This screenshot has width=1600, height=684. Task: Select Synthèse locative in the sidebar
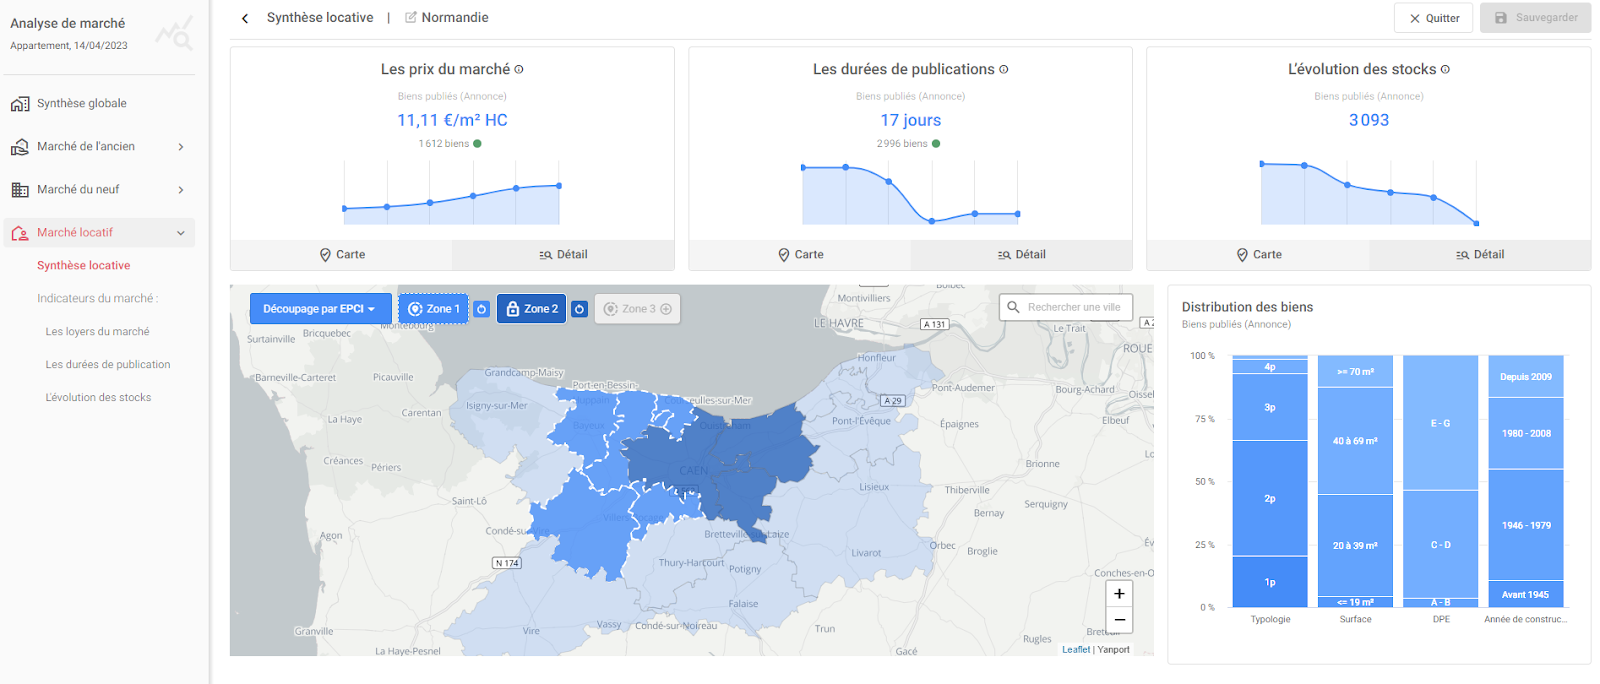click(x=84, y=266)
